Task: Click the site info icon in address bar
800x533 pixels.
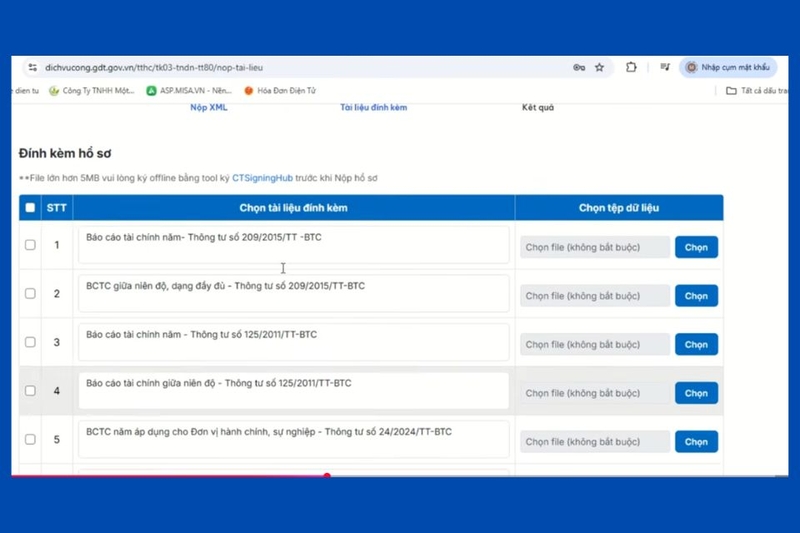Action: [33, 67]
